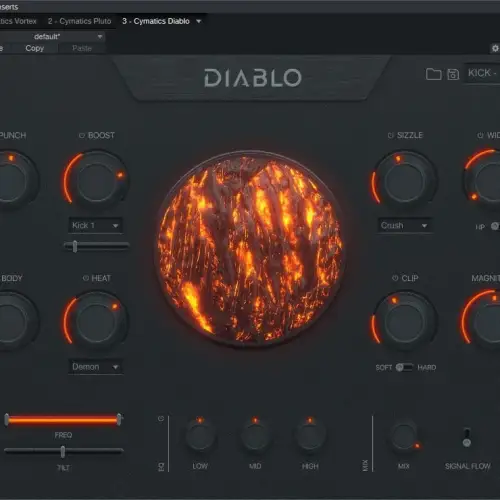The width and height of the screenshot is (500, 500).
Task: Click the MID EQ knob
Action: (x=255, y=436)
